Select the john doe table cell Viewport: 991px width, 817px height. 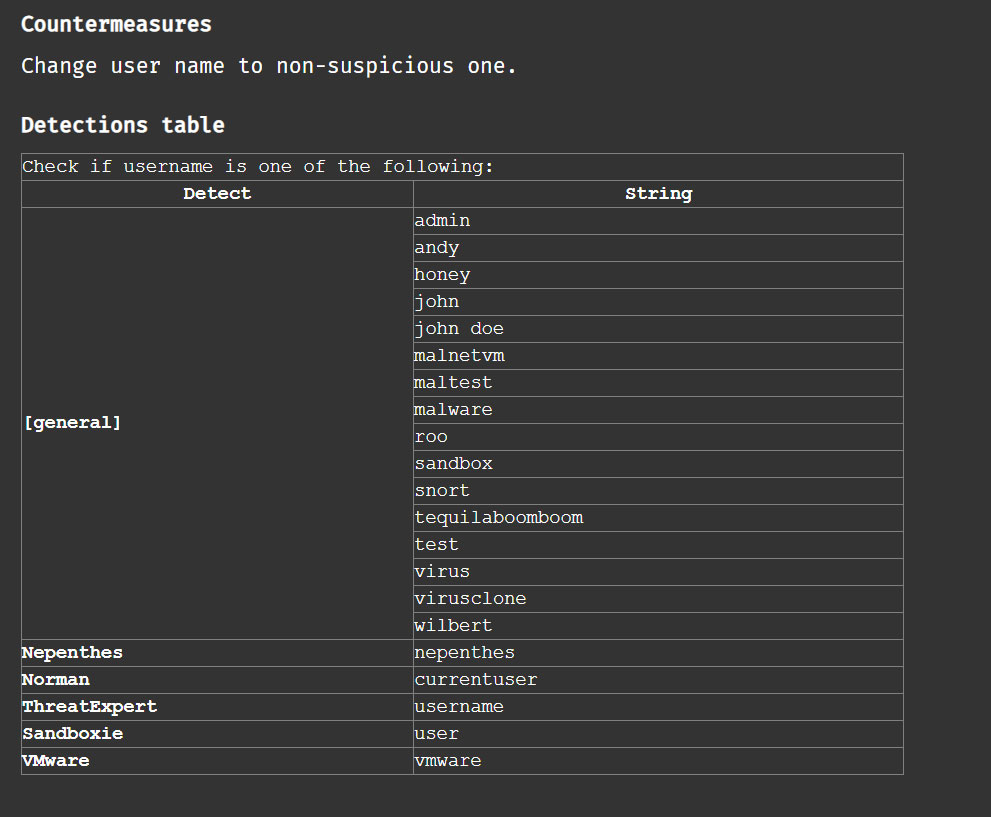point(658,329)
